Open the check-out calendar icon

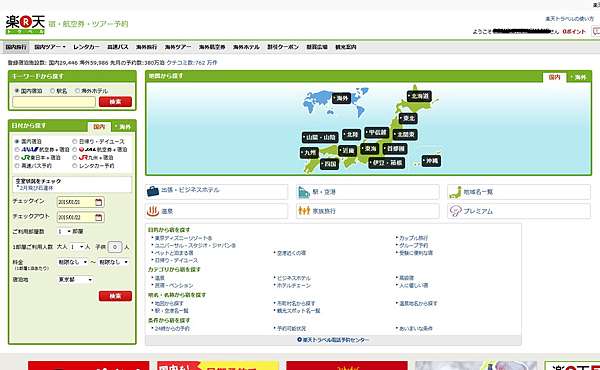[x=99, y=217]
